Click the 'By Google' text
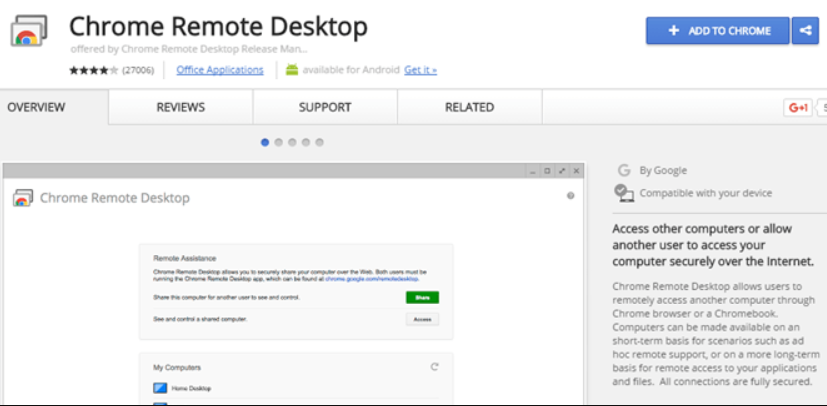The height and width of the screenshot is (406, 827). 663,170
